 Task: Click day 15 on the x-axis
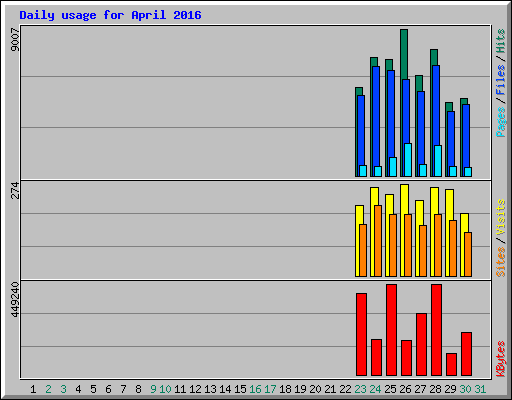240,389
